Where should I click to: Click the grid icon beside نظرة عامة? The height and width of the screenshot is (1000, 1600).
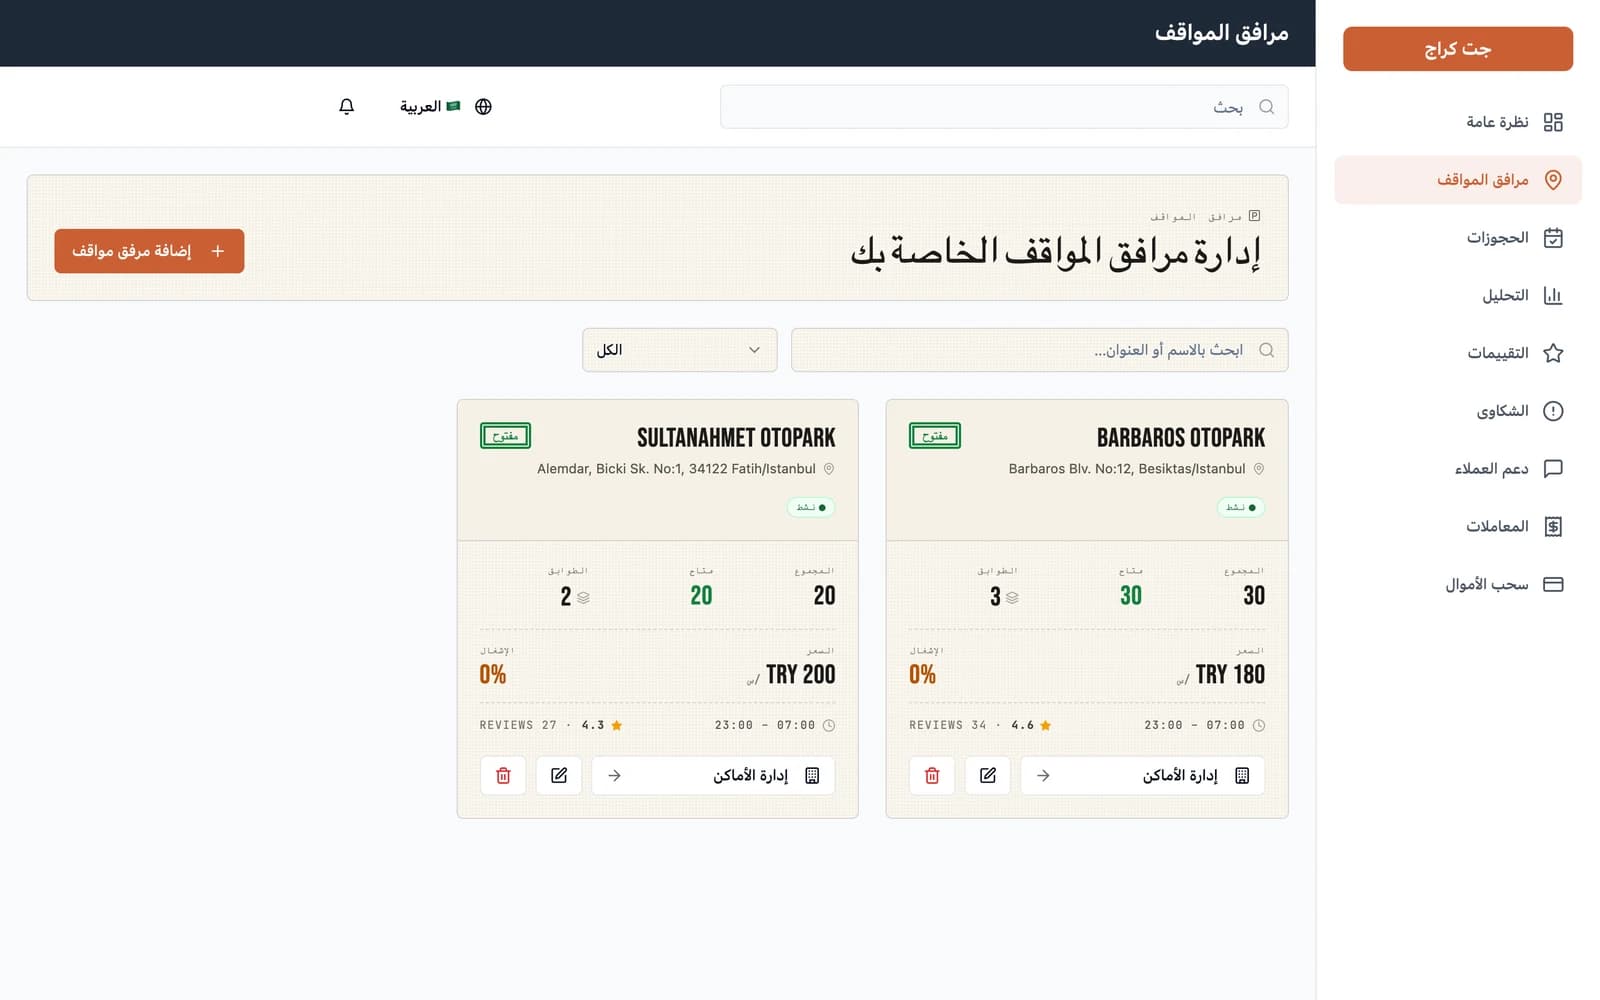pos(1553,122)
